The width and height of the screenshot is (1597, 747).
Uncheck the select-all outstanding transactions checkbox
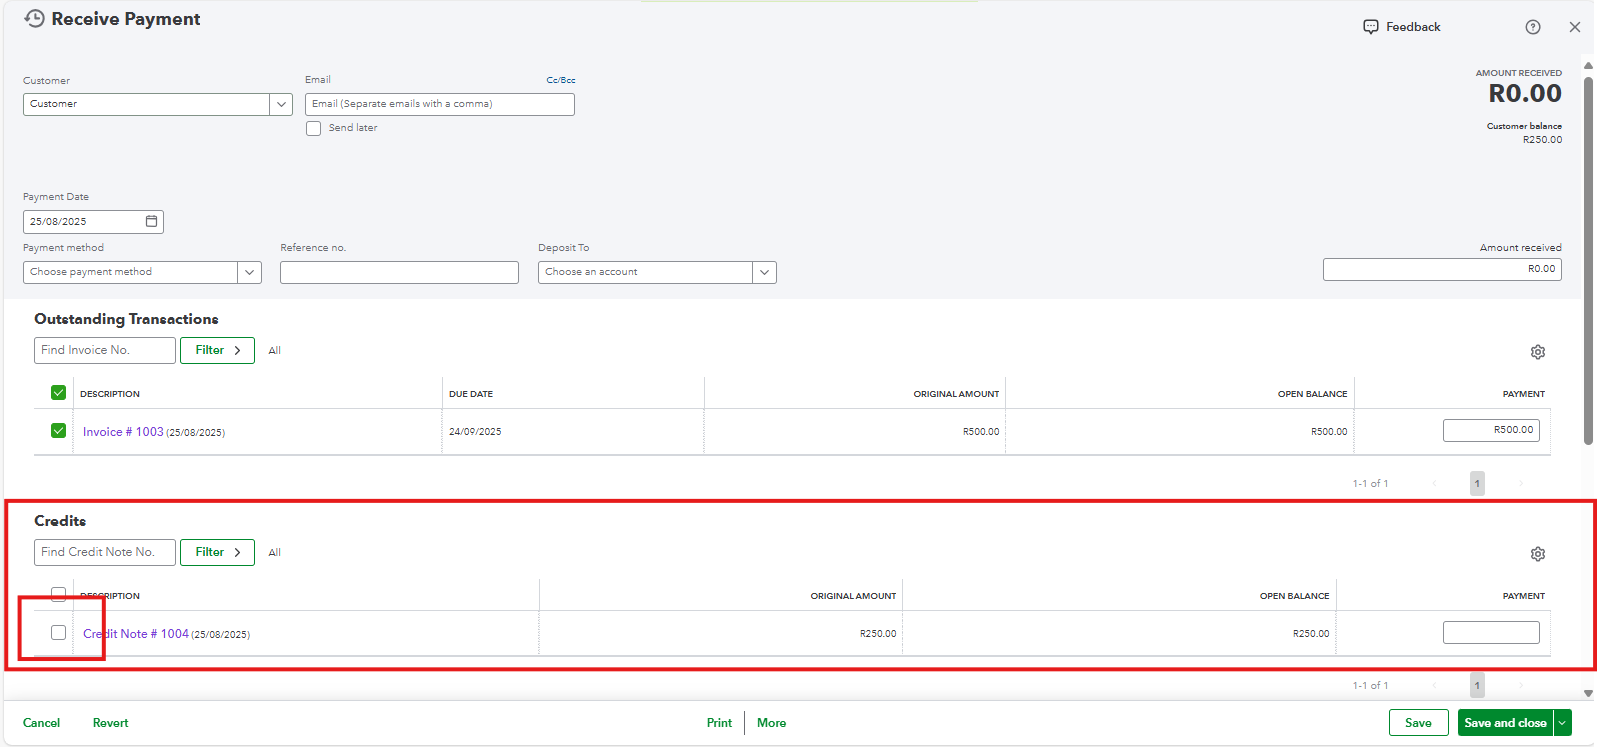[x=58, y=393]
